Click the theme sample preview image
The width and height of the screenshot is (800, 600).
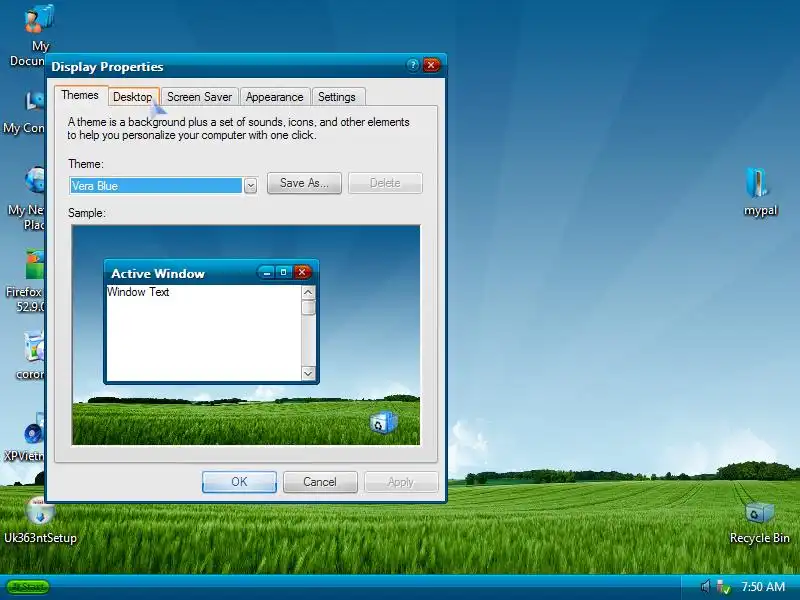click(246, 335)
